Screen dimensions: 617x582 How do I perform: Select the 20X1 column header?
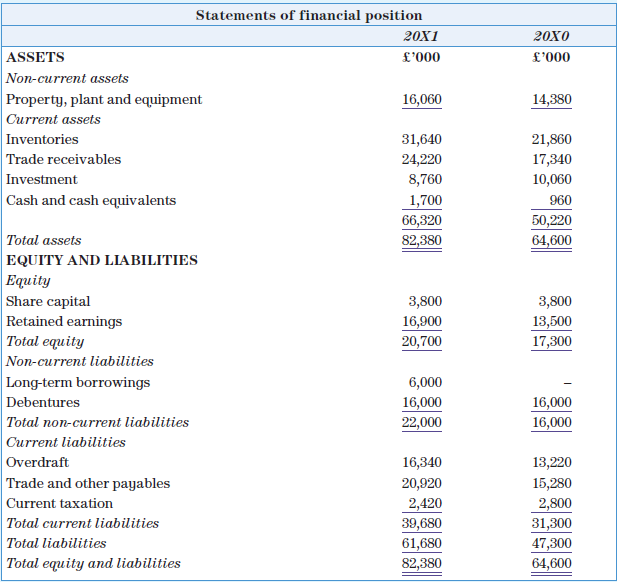[421, 36]
